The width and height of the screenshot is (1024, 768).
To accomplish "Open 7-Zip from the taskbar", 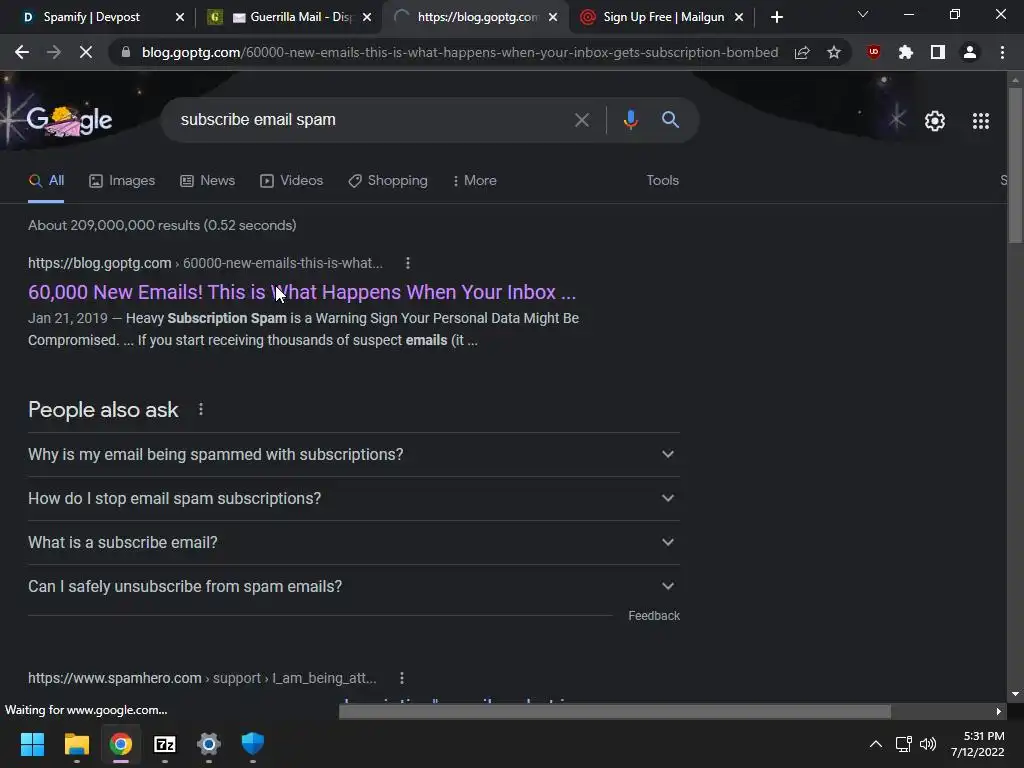I will point(165,744).
